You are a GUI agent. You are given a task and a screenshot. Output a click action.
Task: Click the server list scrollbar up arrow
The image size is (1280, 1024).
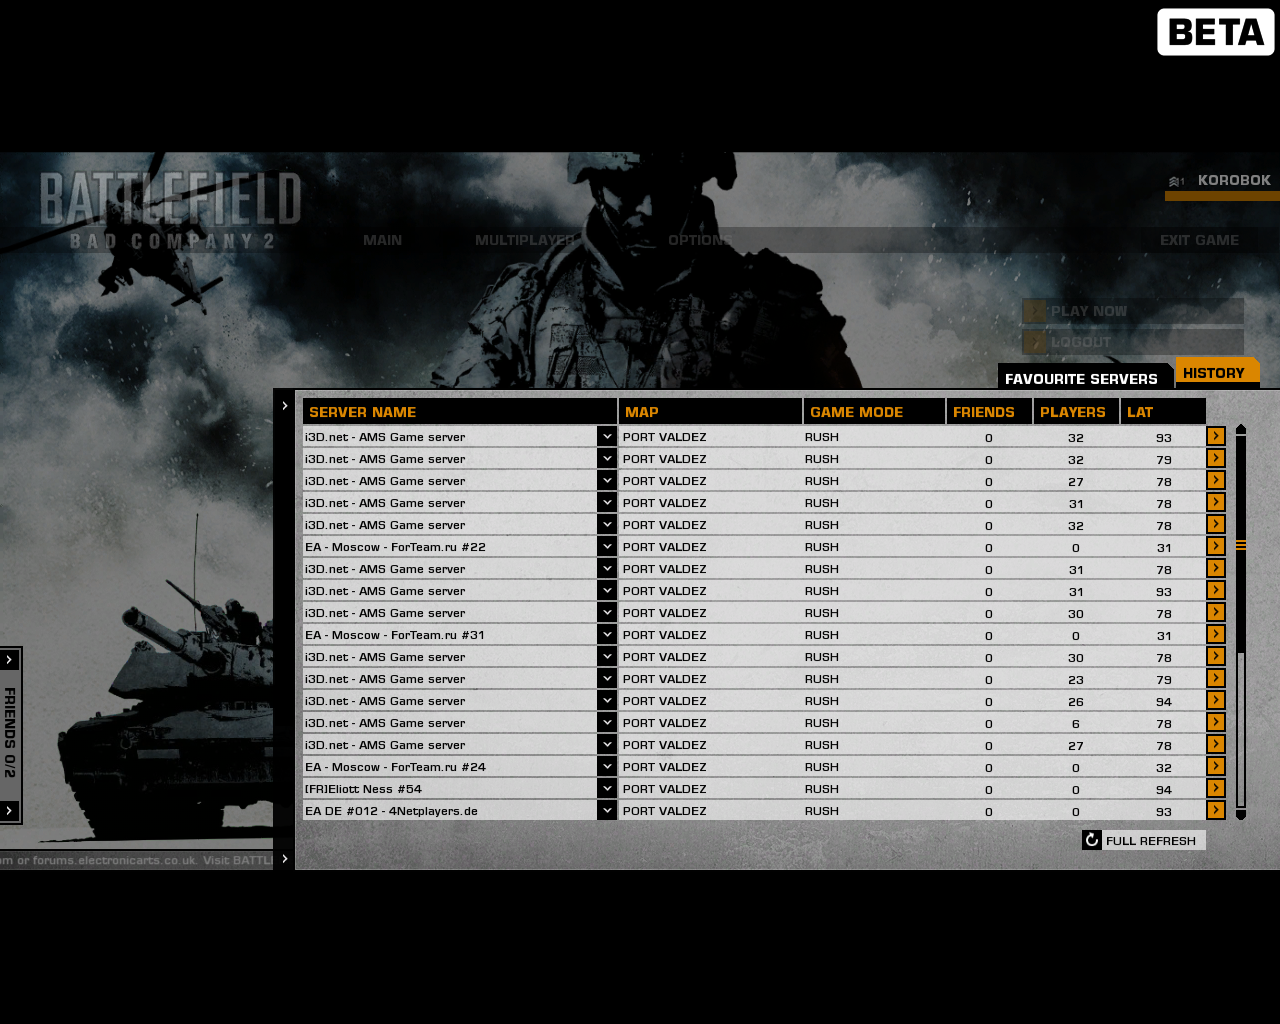pyautogui.click(x=1241, y=429)
